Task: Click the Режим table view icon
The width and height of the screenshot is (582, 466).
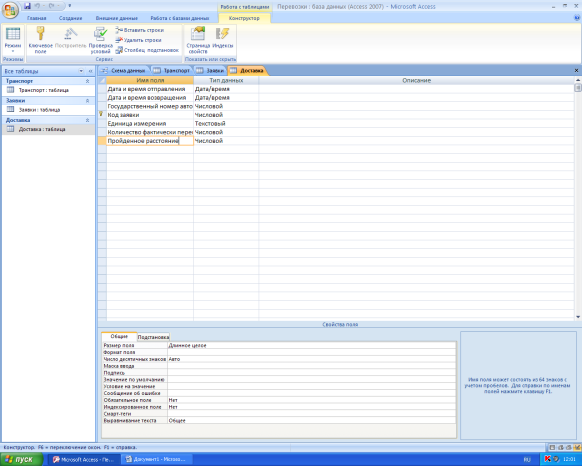Action: point(13,34)
